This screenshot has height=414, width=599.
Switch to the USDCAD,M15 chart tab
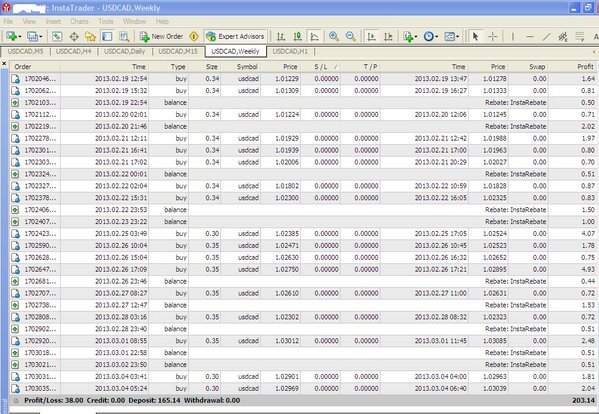point(178,51)
